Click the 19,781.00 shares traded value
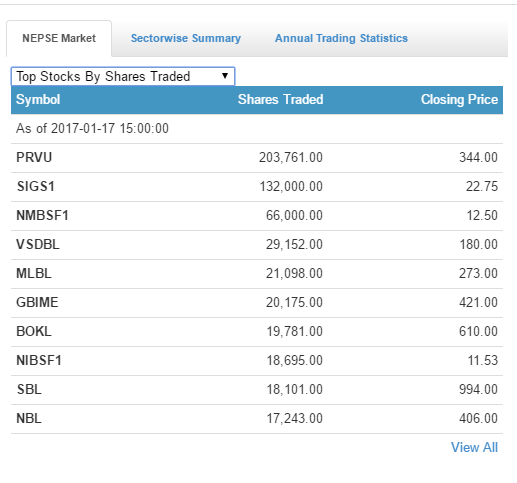The image size is (517, 483). (295, 331)
